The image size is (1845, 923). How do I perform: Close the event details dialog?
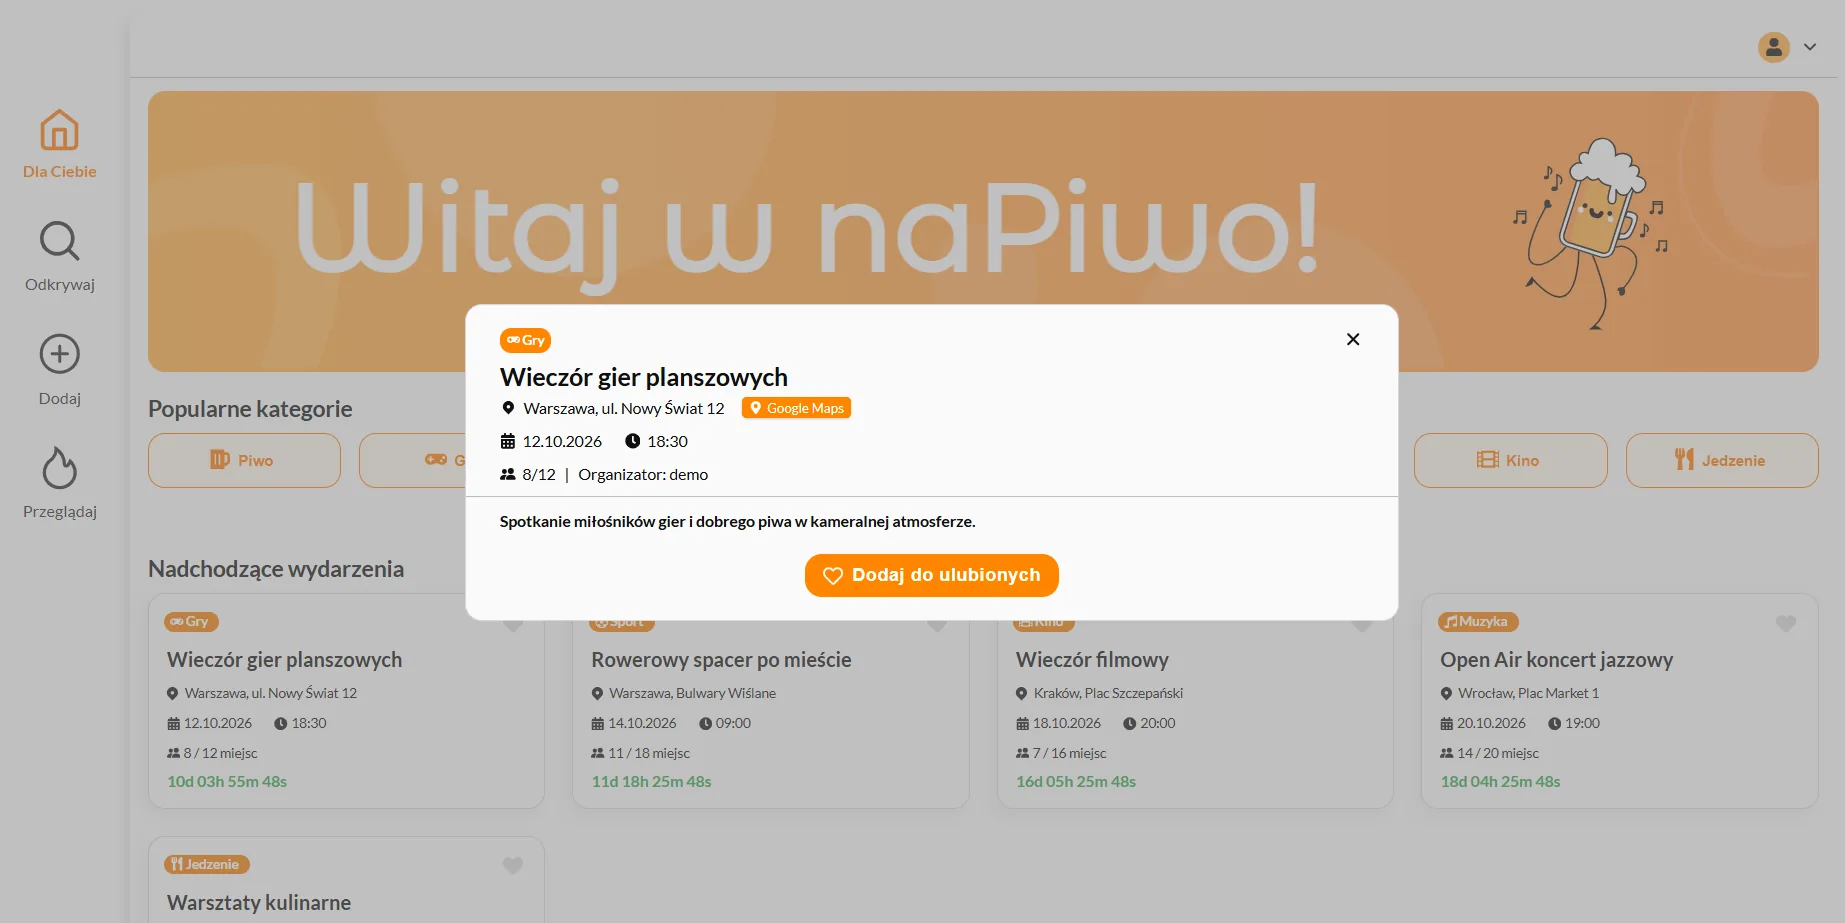coord(1353,339)
